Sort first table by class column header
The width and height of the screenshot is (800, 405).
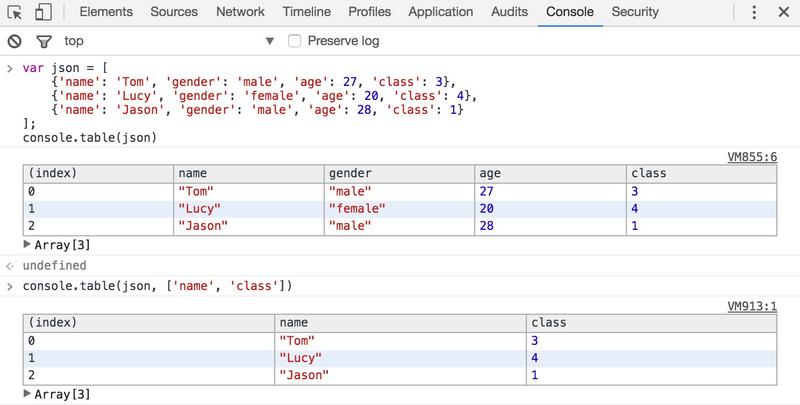coord(702,173)
